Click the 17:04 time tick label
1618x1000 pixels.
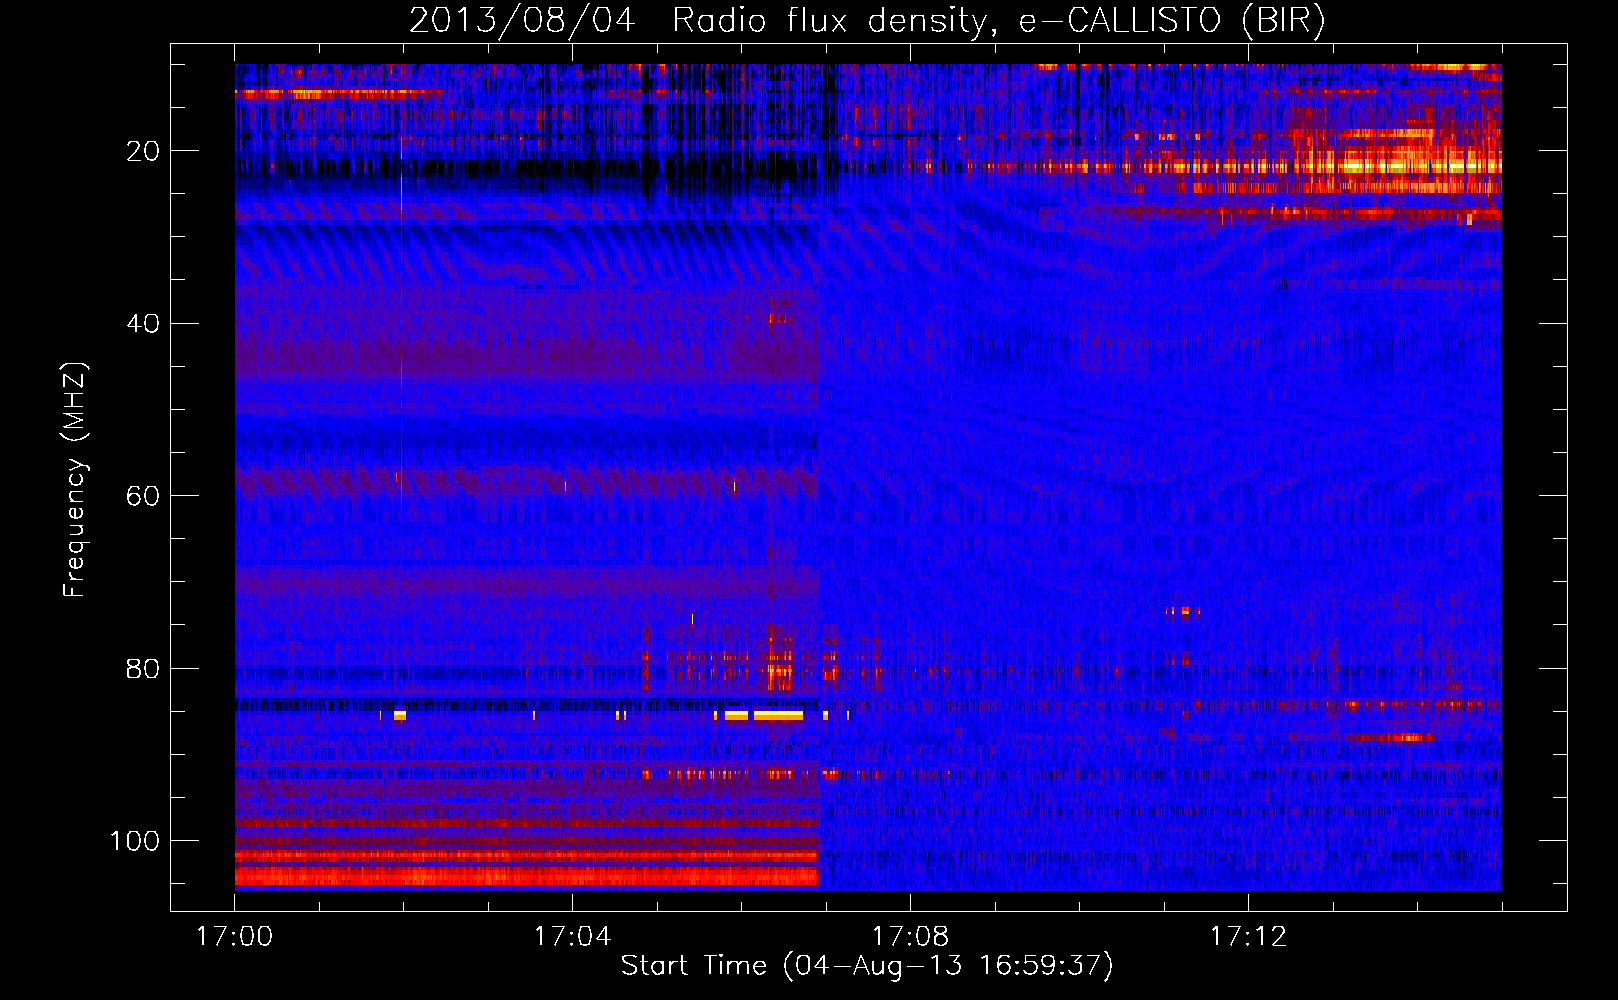(572, 937)
